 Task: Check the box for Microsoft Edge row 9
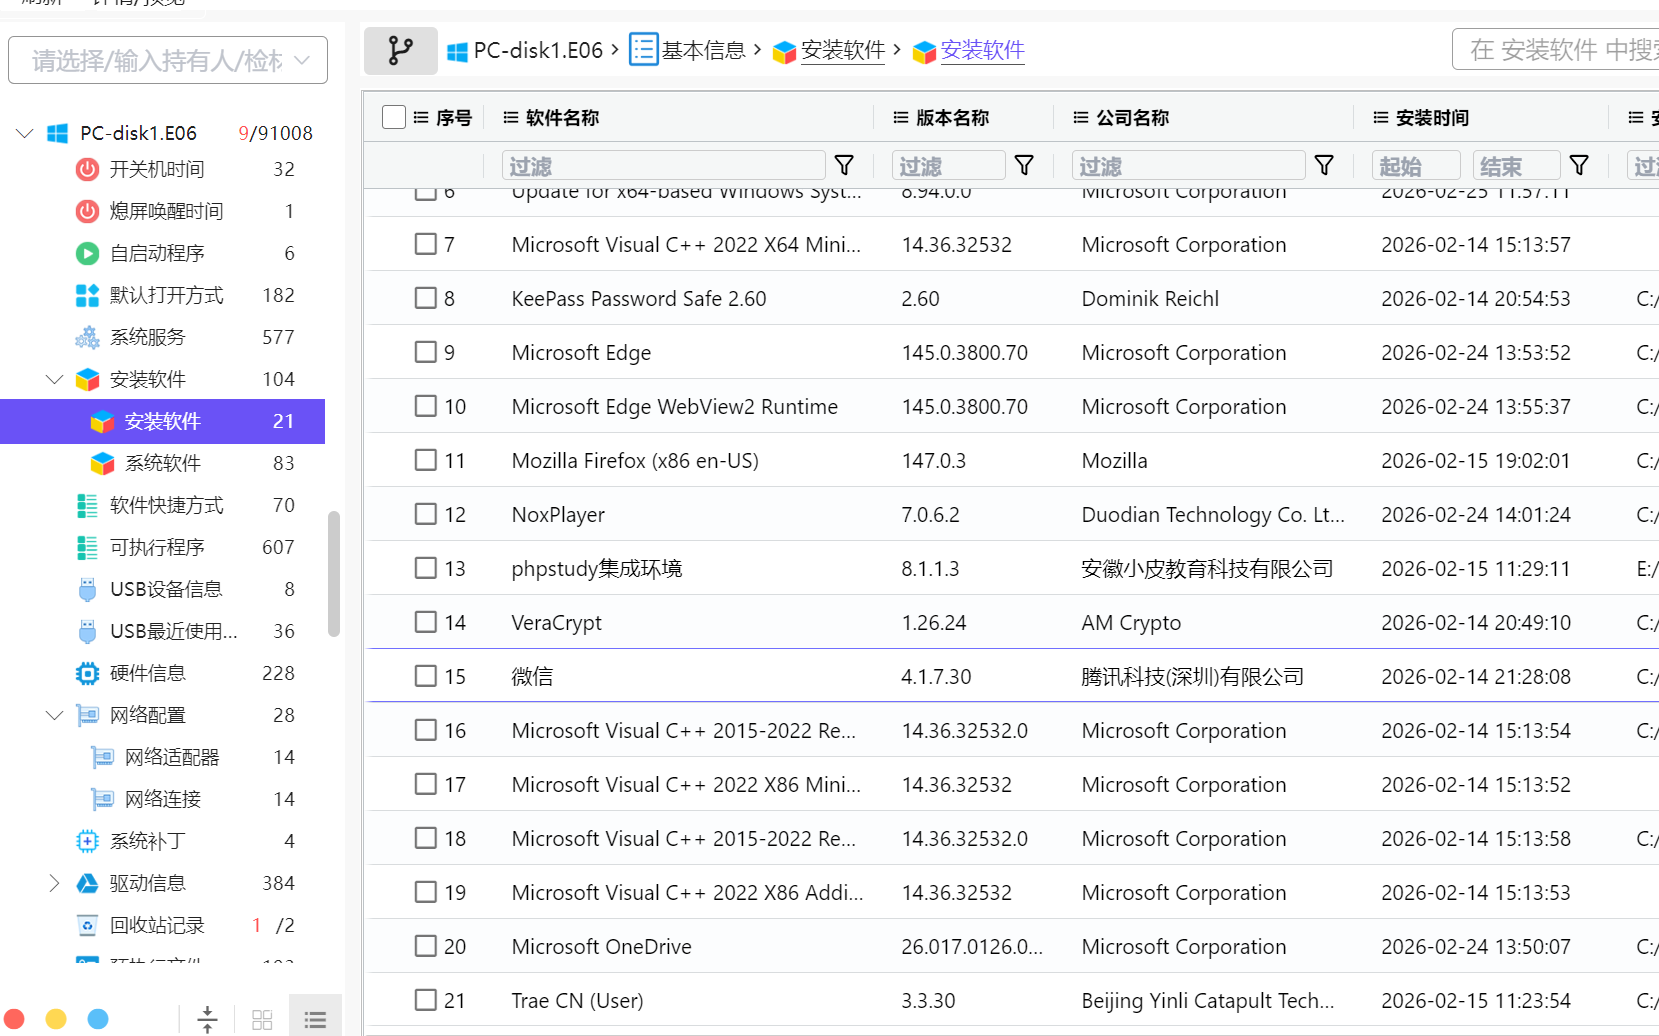pyautogui.click(x=426, y=352)
